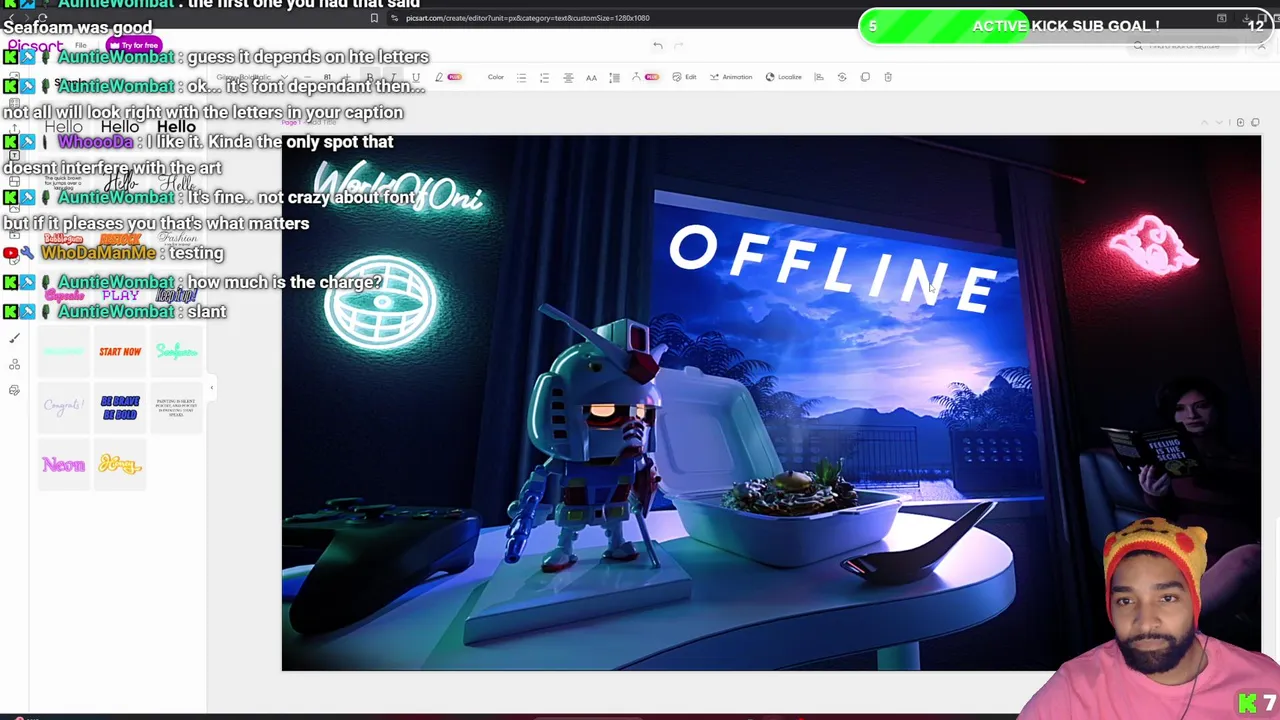Move to next page with down arrow
This screenshot has width=1280, height=720.
click(1221, 123)
